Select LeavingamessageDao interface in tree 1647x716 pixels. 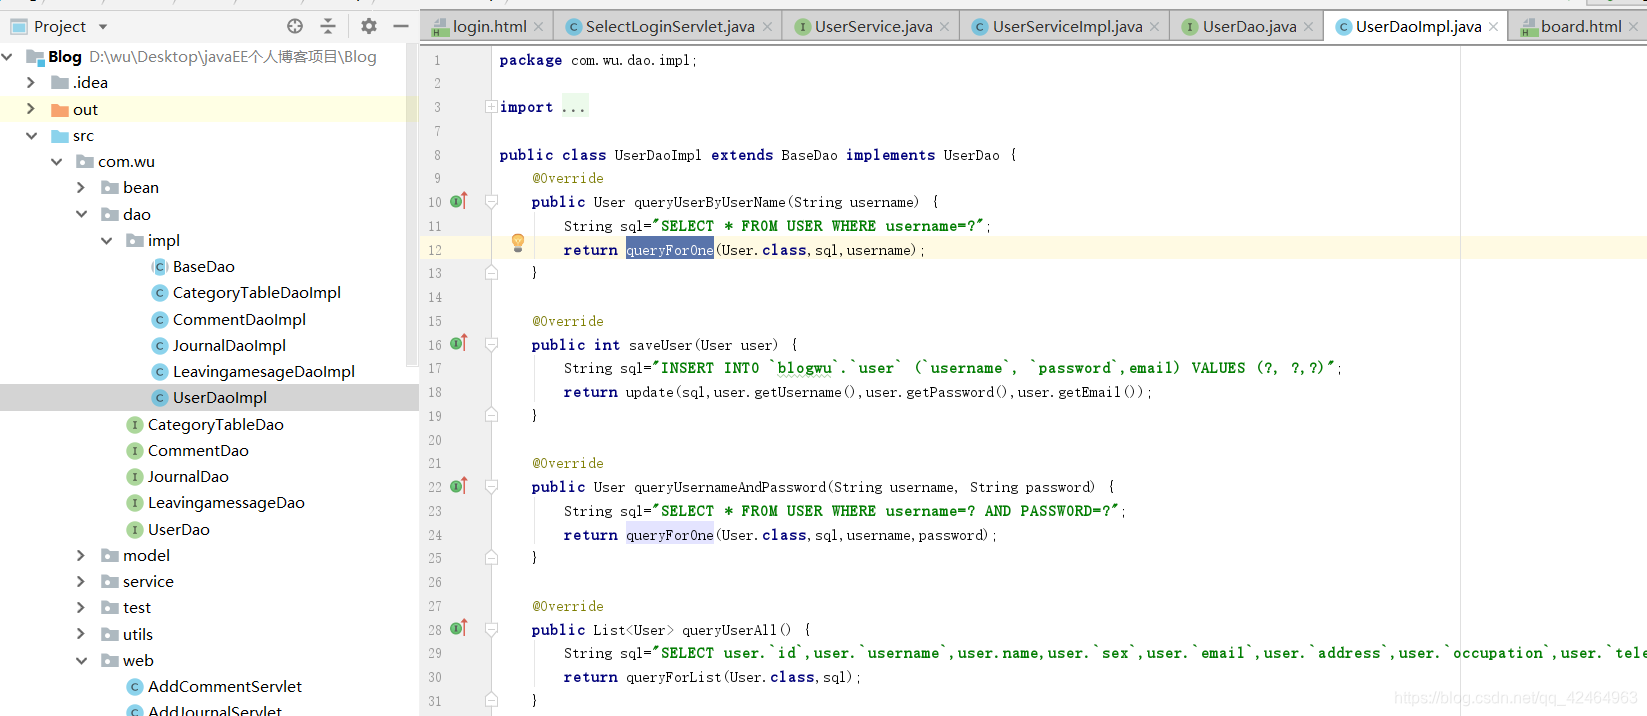226,503
